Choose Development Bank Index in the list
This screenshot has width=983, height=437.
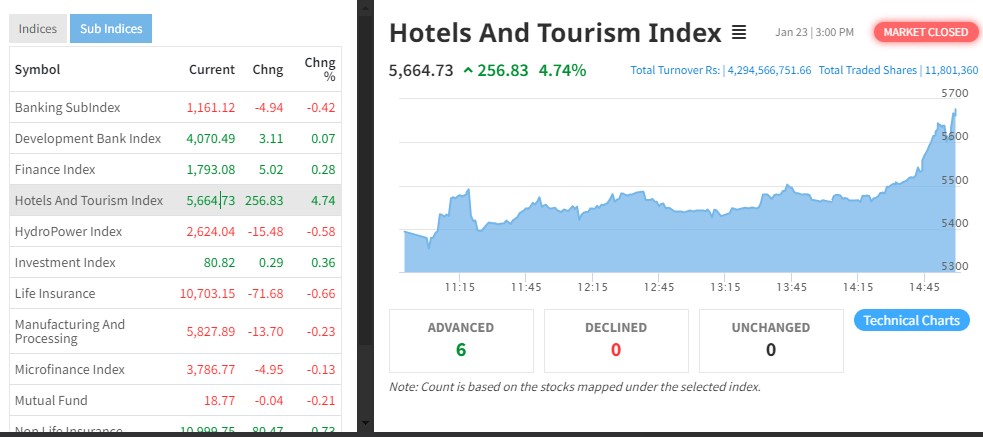(87, 138)
